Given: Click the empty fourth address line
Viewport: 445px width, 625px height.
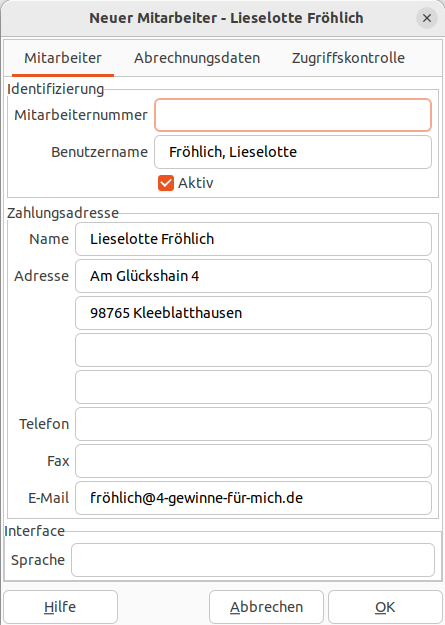Looking at the screenshot, I should [x=253, y=387].
